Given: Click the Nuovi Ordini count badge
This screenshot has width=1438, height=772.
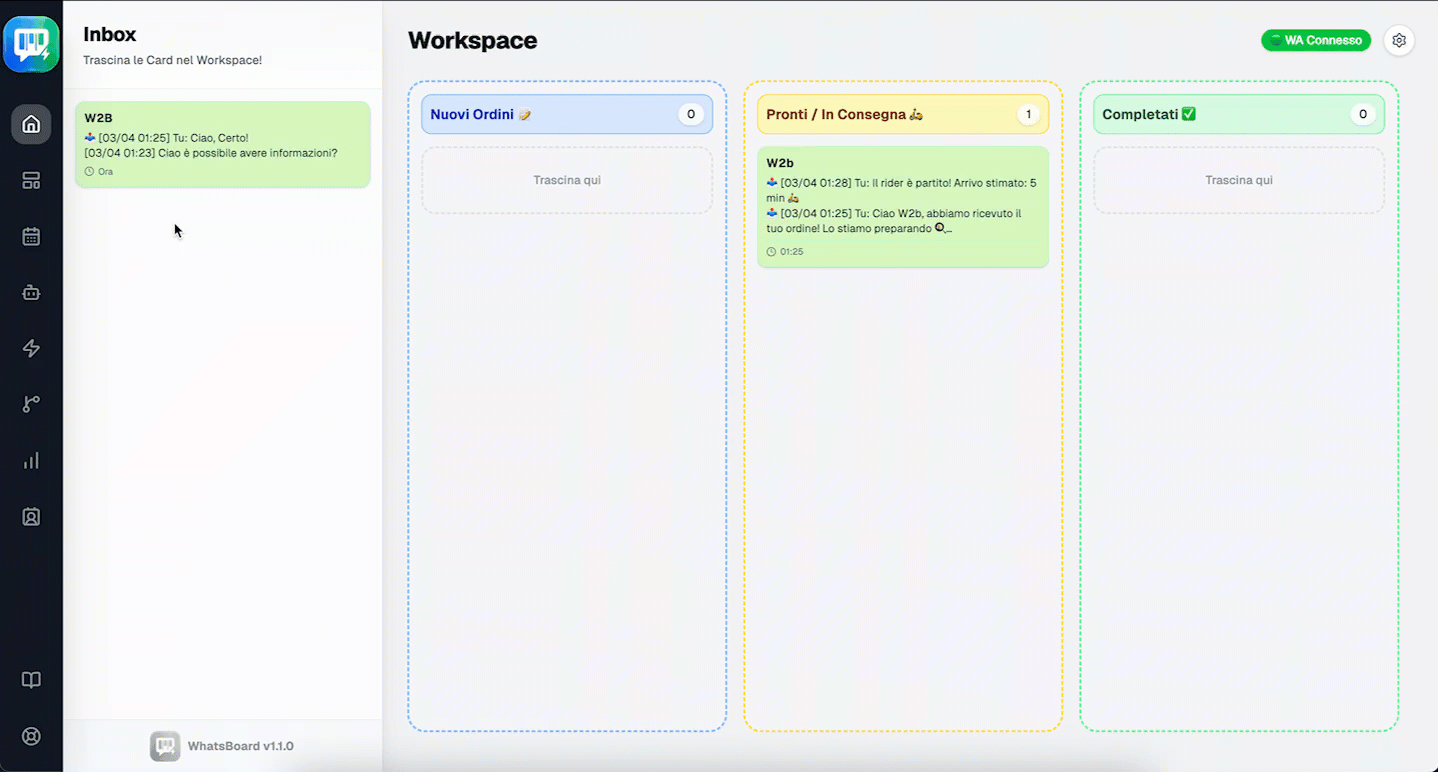Looking at the screenshot, I should coord(691,114).
